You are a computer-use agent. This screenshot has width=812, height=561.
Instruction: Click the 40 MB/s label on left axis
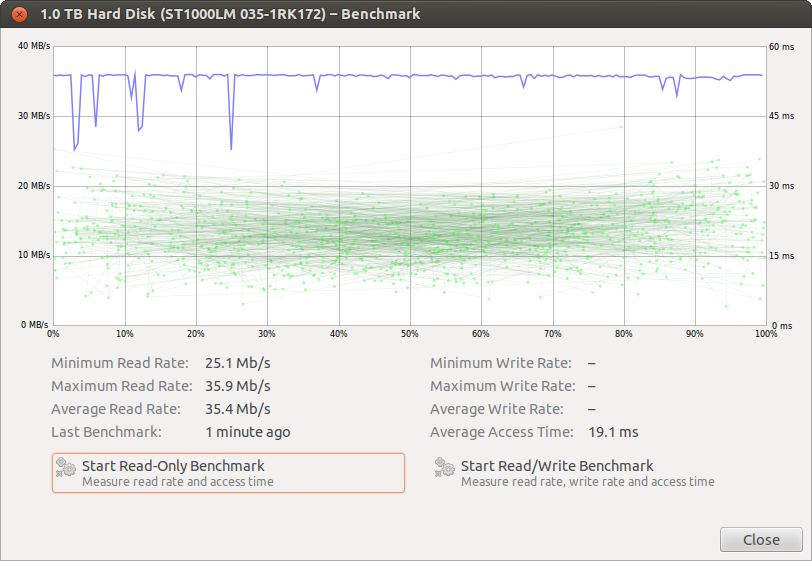pyautogui.click(x=33, y=46)
